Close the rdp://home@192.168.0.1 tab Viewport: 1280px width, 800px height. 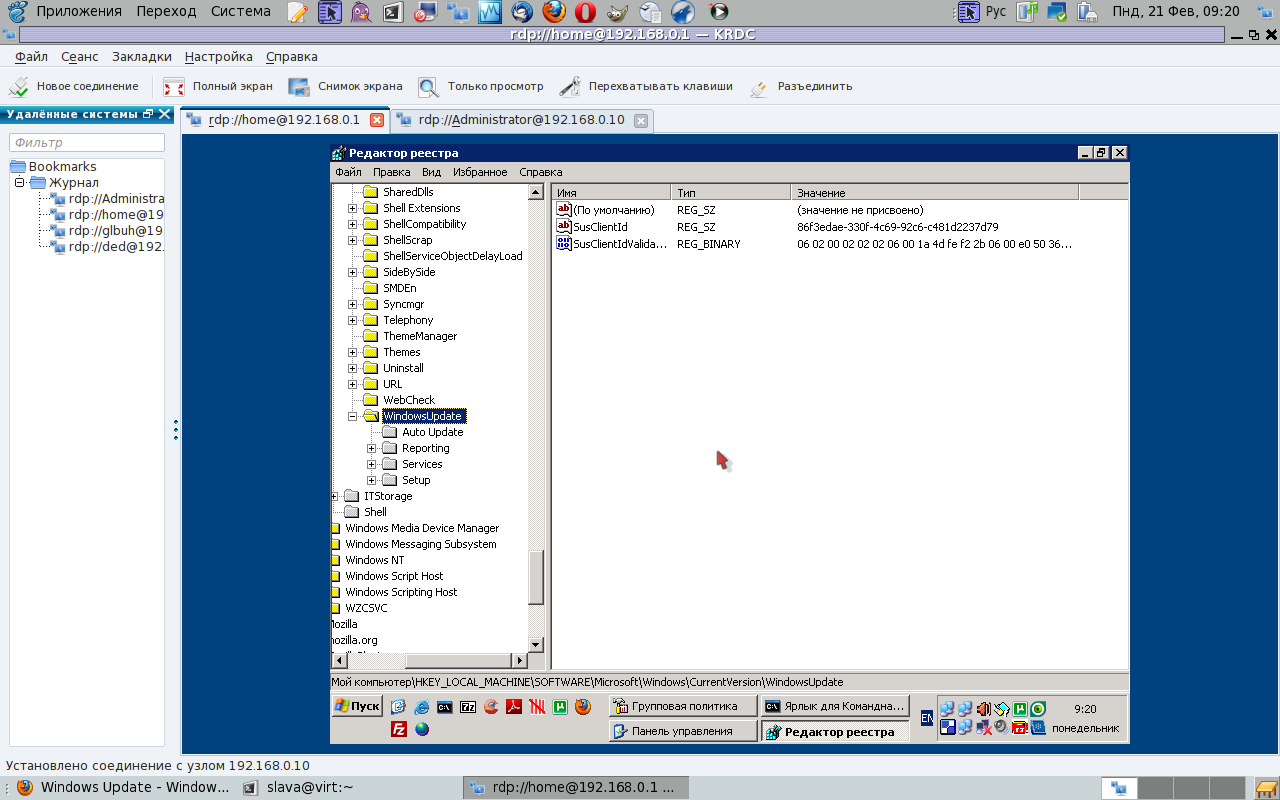pyautogui.click(x=377, y=120)
